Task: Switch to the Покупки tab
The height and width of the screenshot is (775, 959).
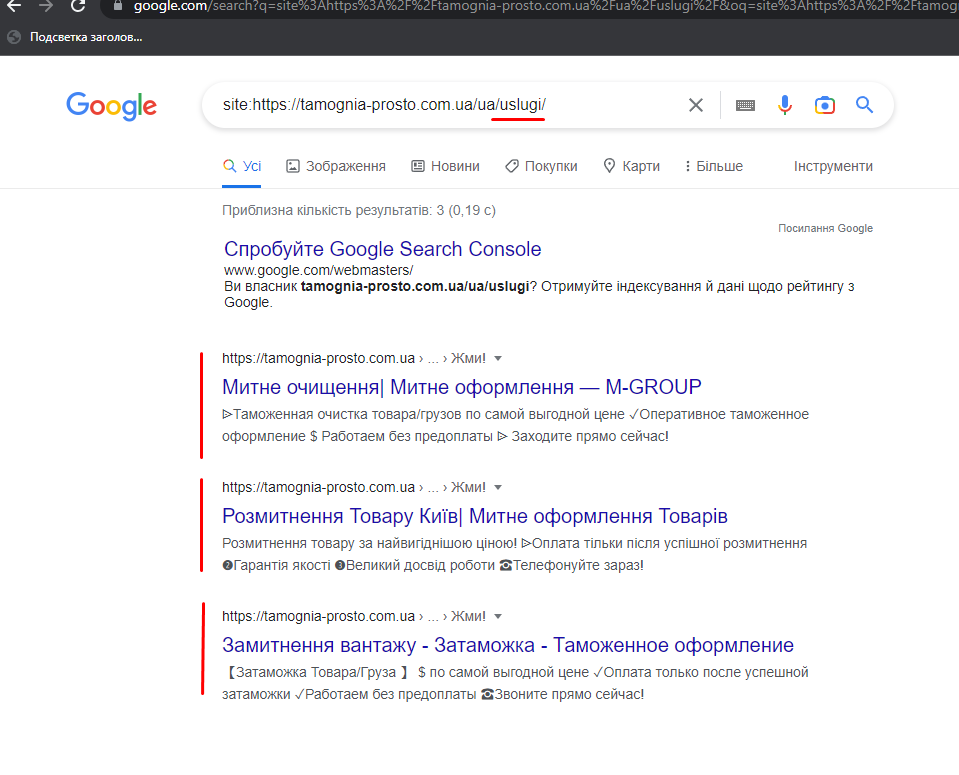Action: (x=541, y=166)
